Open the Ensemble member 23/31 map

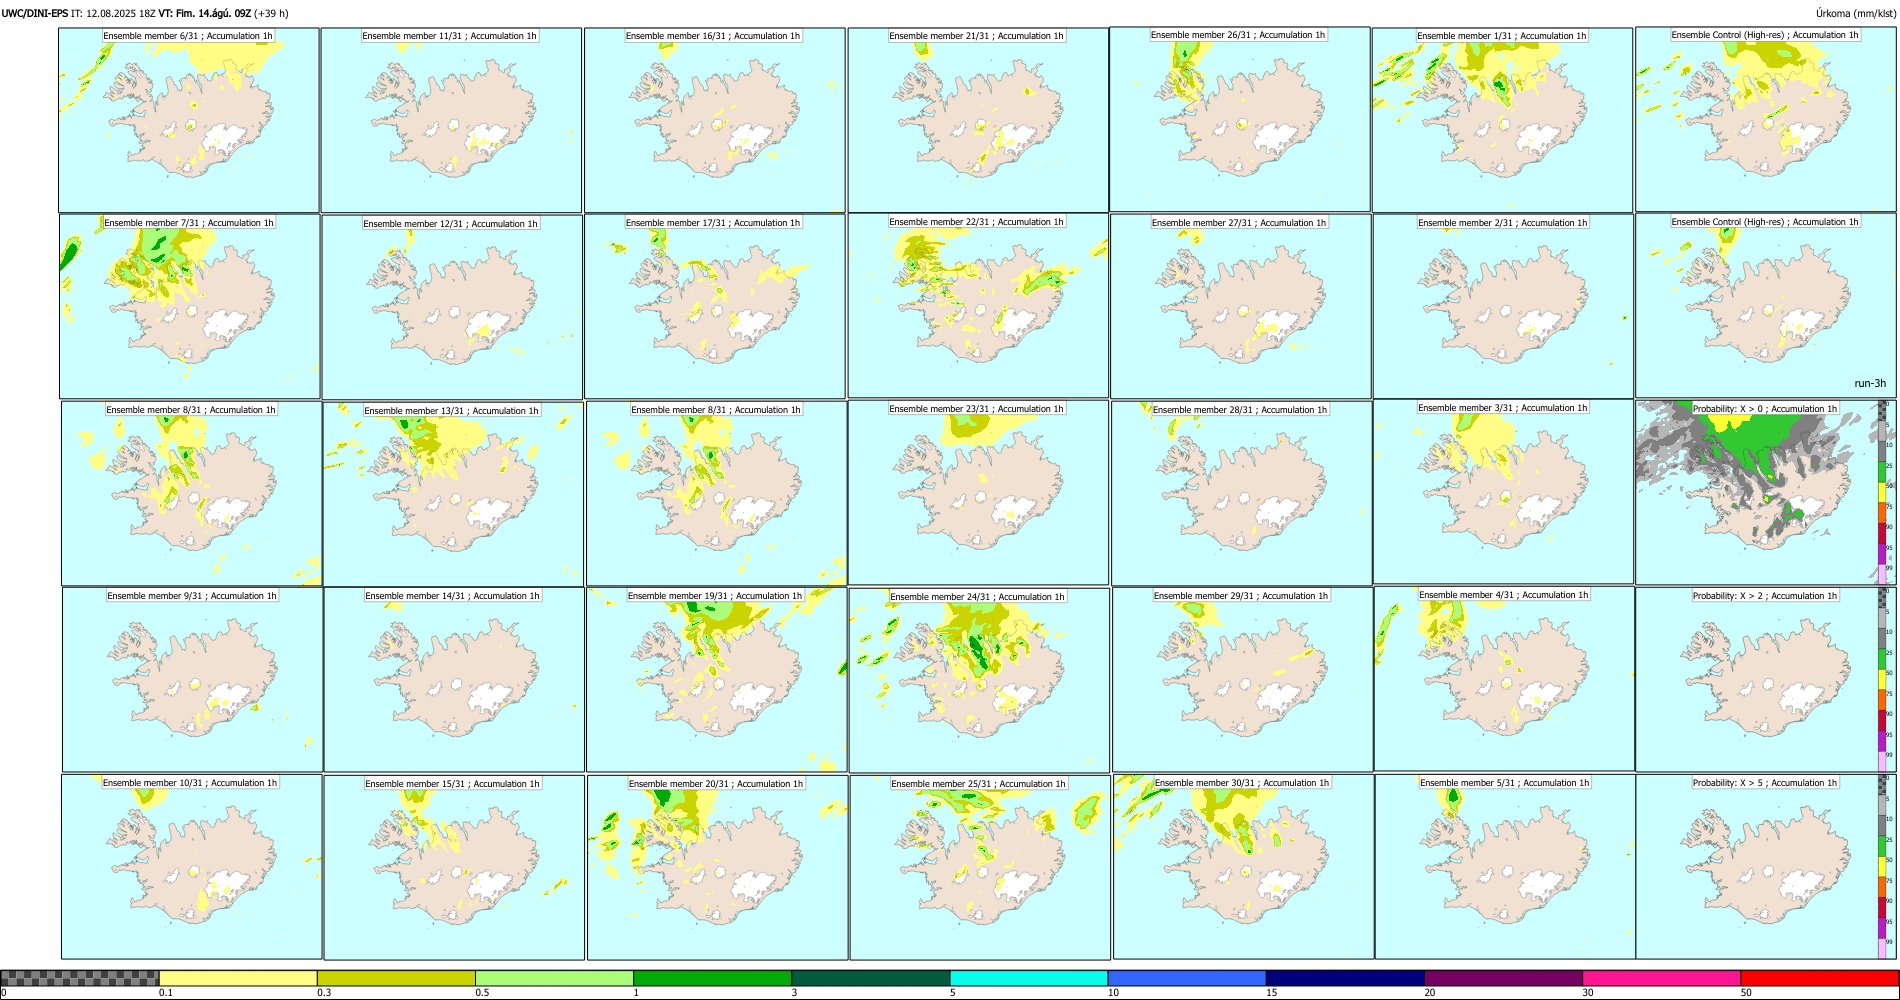click(978, 492)
